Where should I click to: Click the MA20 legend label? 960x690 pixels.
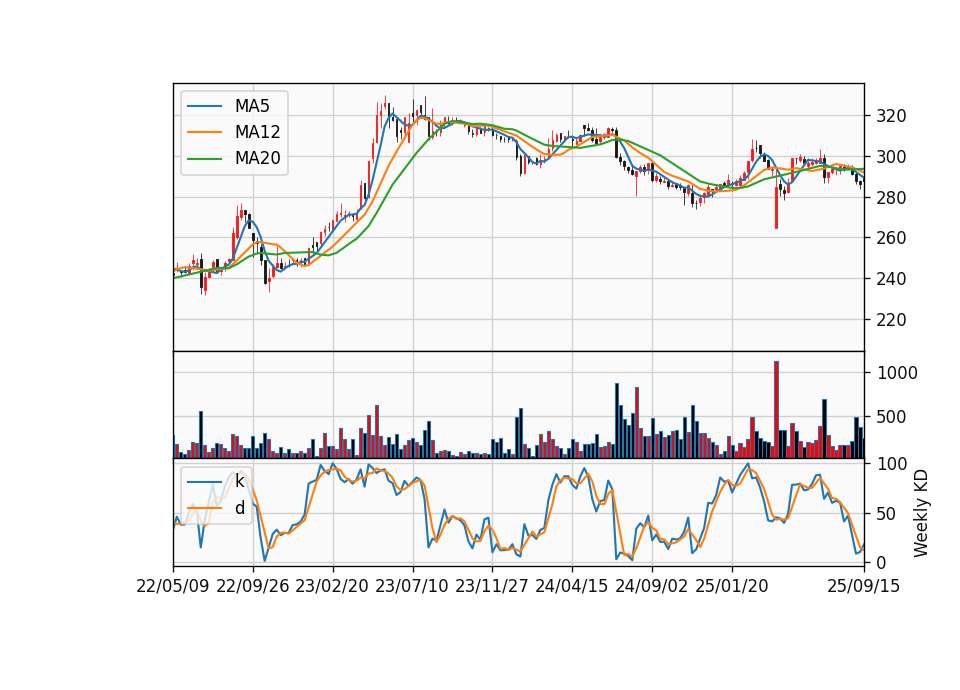pyautogui.click(x=257, y=159)
